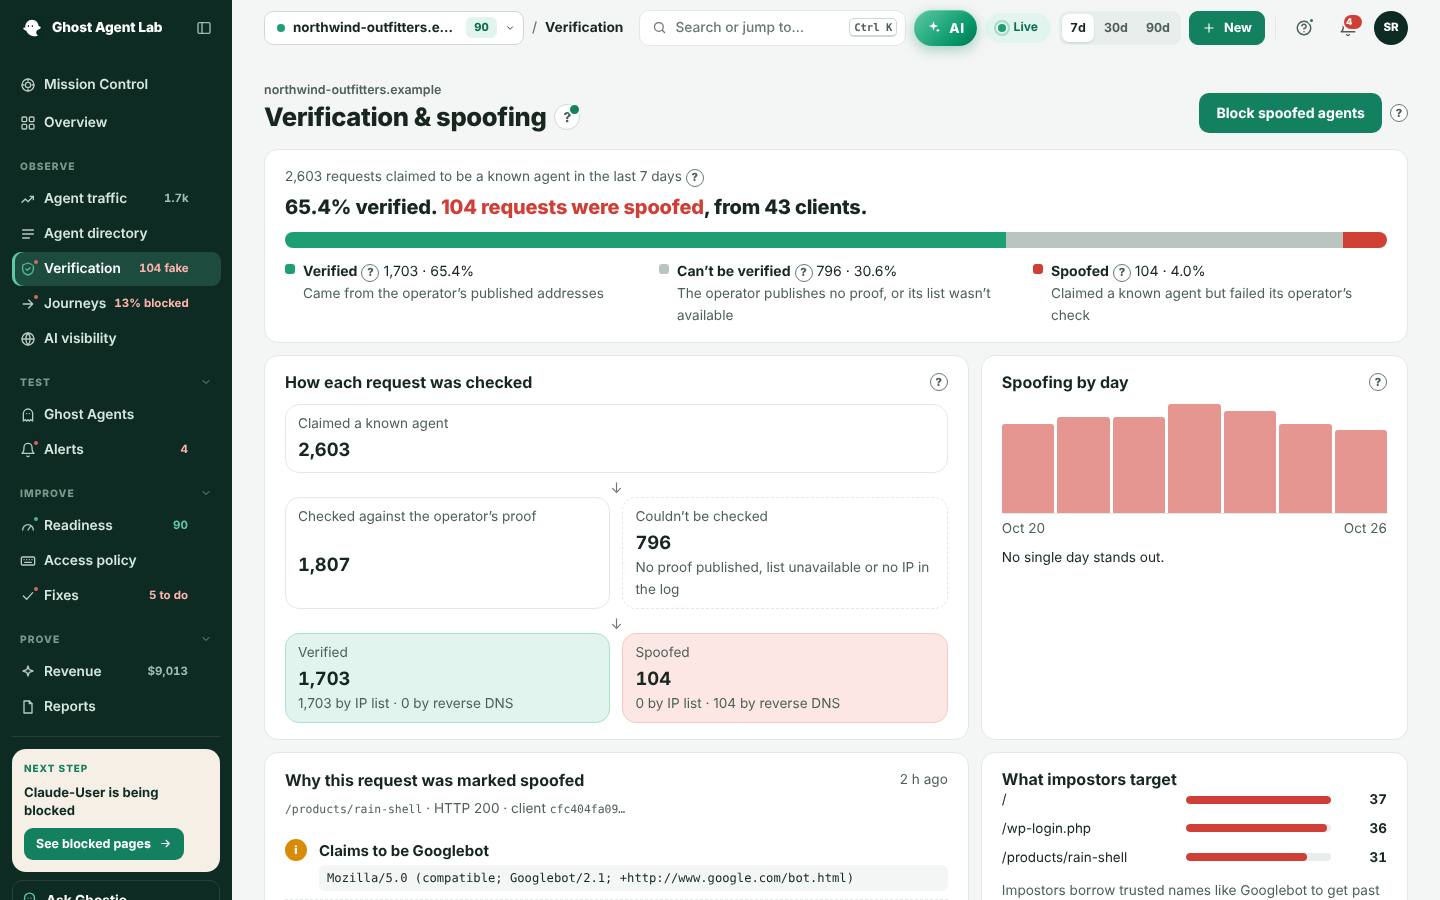Select the 90d time range

pyautogui.click(x=1157, y=28)
